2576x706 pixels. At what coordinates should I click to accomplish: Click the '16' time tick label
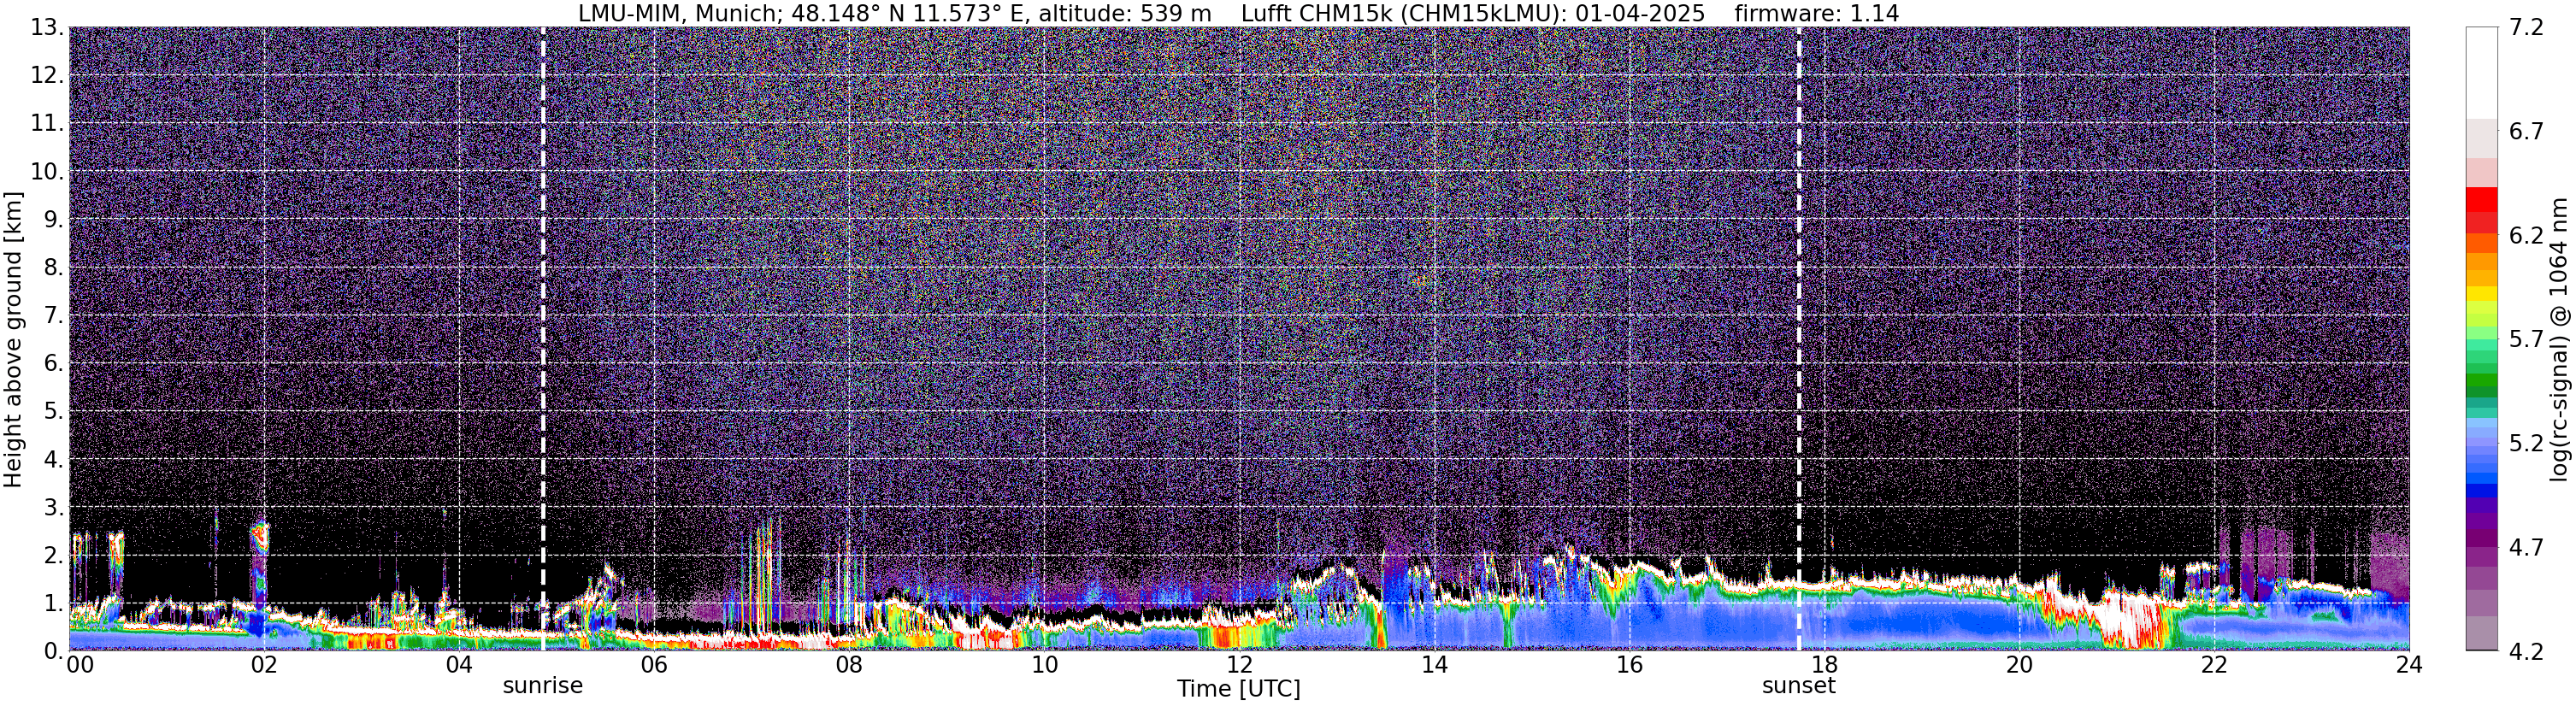(x=1629, y=665)
